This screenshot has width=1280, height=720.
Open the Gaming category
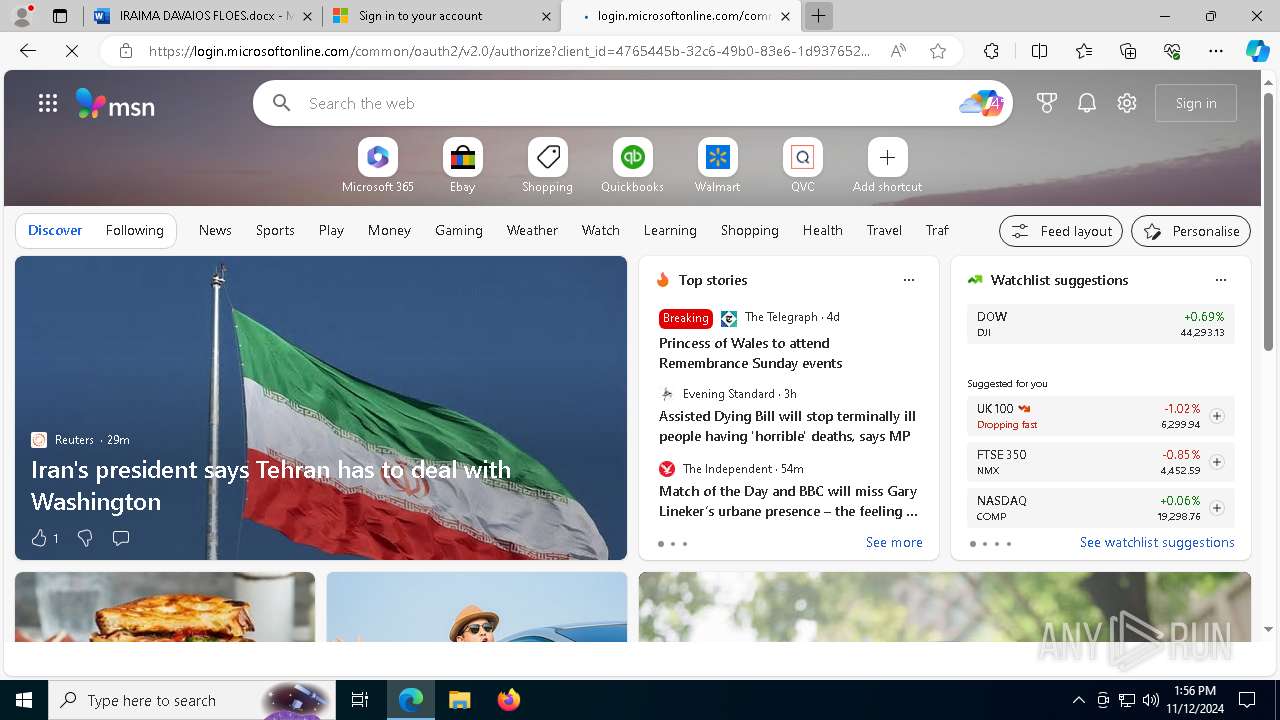pos(459,230)
